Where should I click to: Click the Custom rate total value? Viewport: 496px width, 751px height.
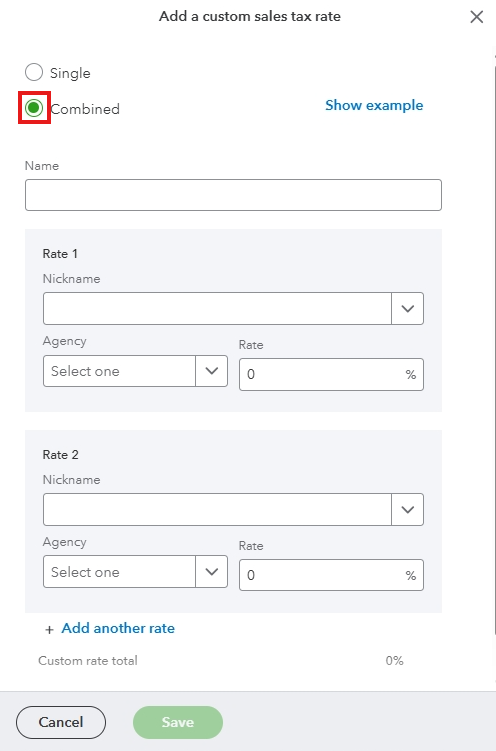pos(395,660)
